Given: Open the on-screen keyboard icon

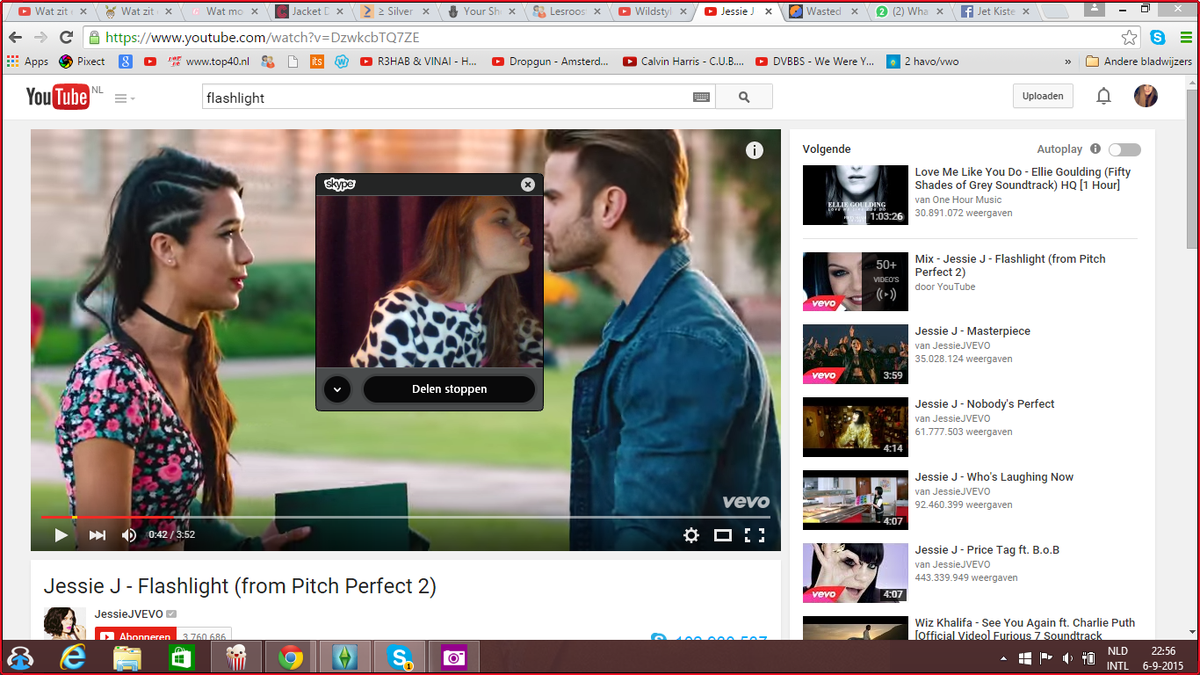Looking at the screenshot, I should [x=701, y=97].
